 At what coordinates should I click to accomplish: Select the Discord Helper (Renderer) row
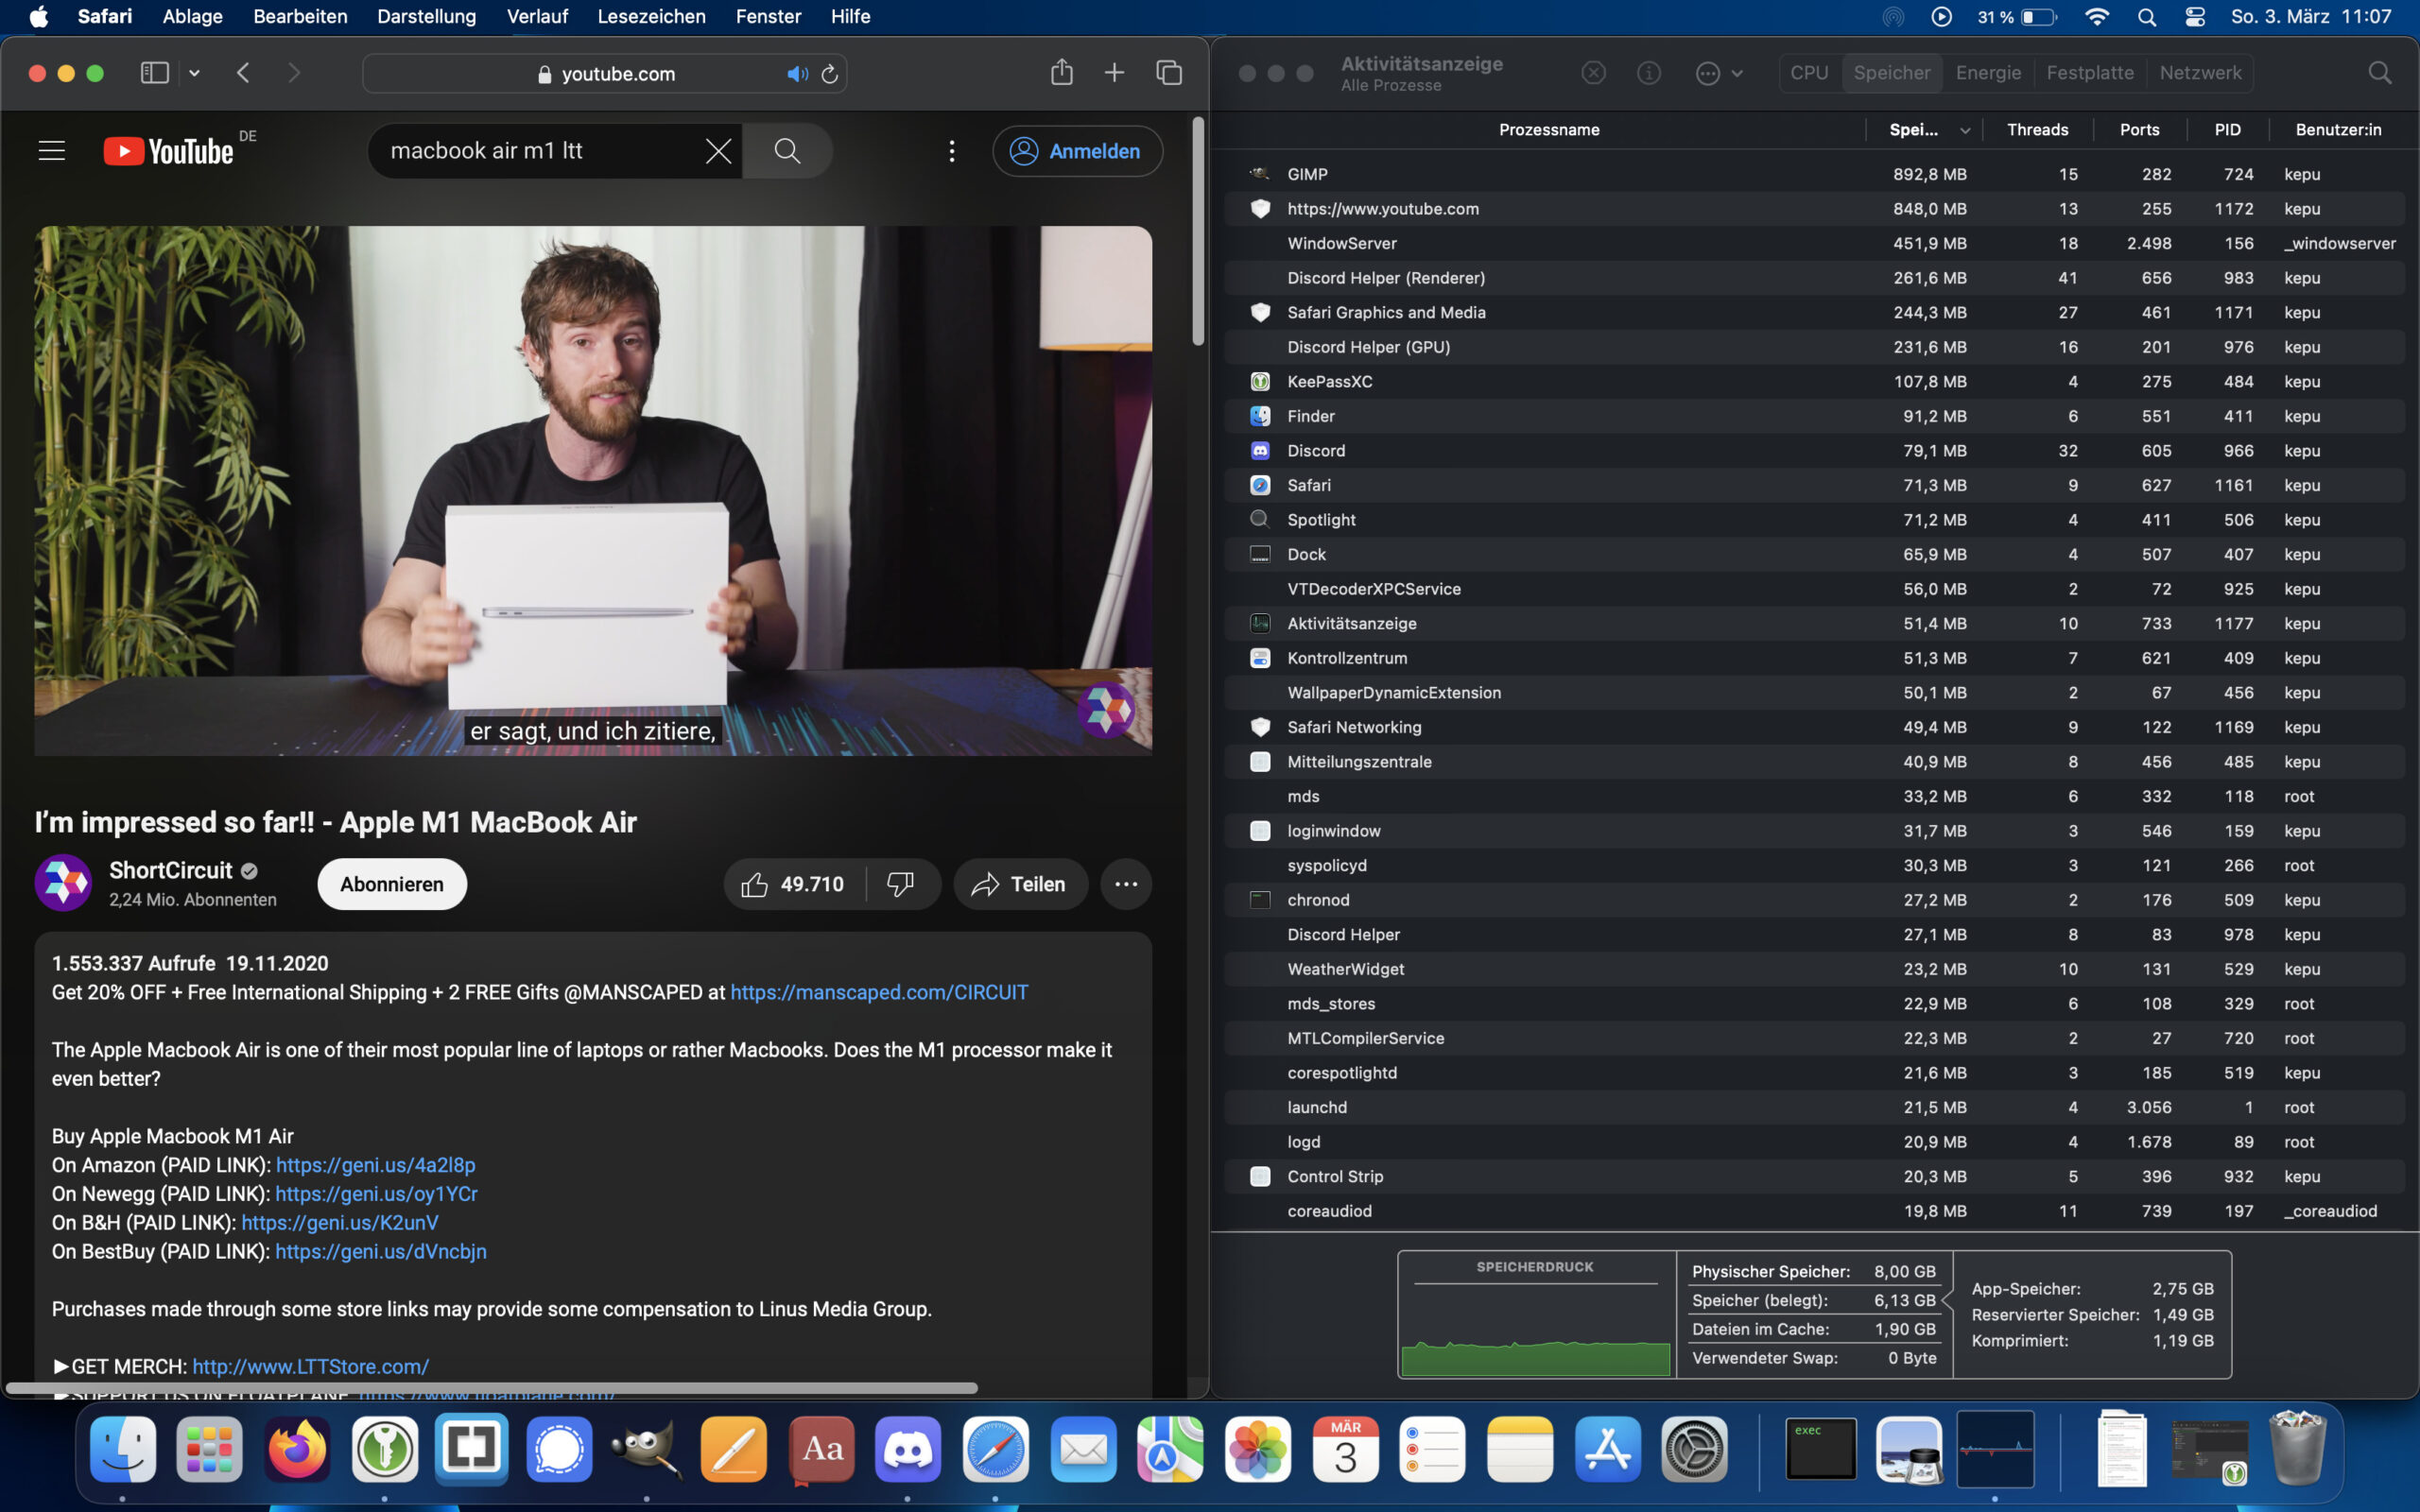tap(1814, 278)
